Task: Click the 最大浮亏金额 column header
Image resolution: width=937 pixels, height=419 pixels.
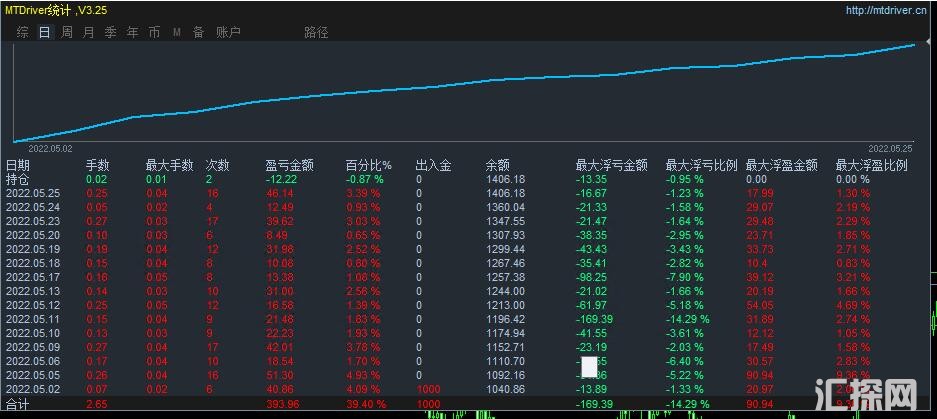Action: (x=611, y=165)
